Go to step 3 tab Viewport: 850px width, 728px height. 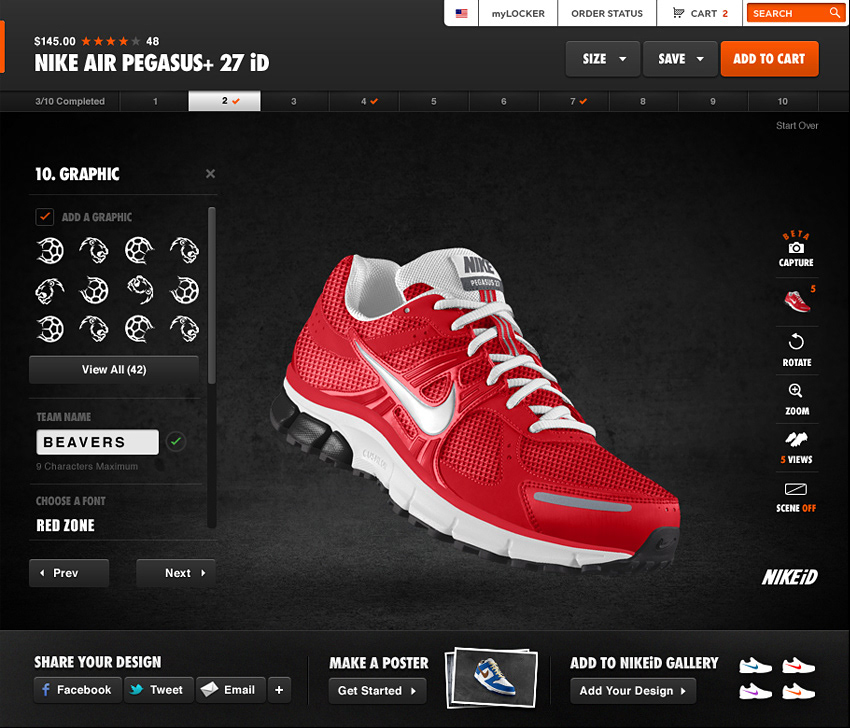(x=294, y=101)
